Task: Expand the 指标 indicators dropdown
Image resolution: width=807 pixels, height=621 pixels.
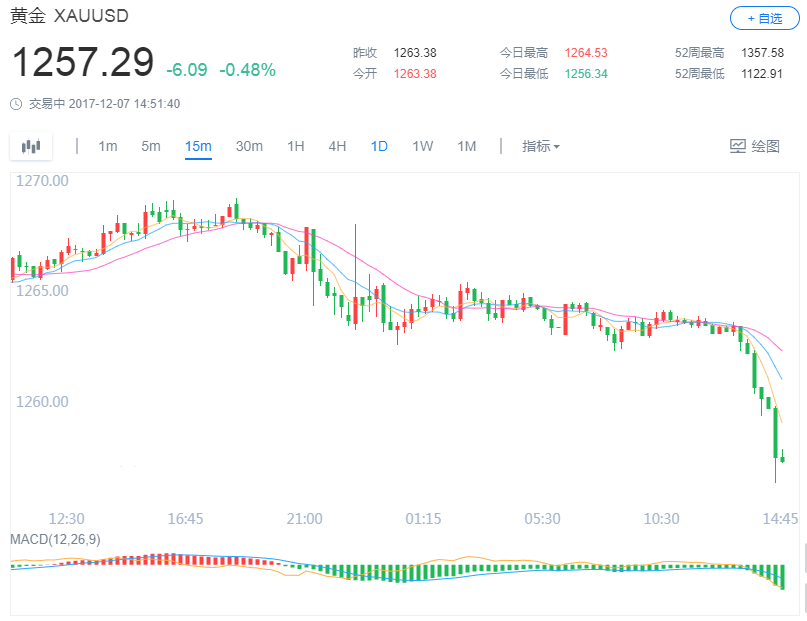Action: click(x=541, y=146)
